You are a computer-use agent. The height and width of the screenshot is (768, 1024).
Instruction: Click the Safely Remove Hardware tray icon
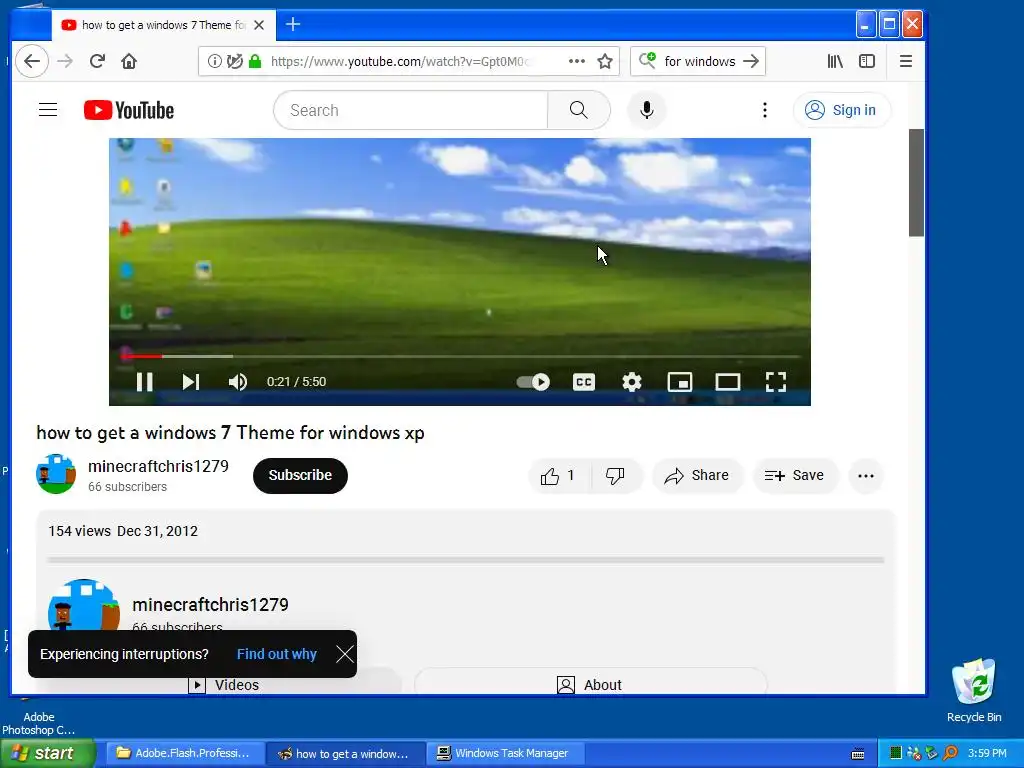(931, 753)
